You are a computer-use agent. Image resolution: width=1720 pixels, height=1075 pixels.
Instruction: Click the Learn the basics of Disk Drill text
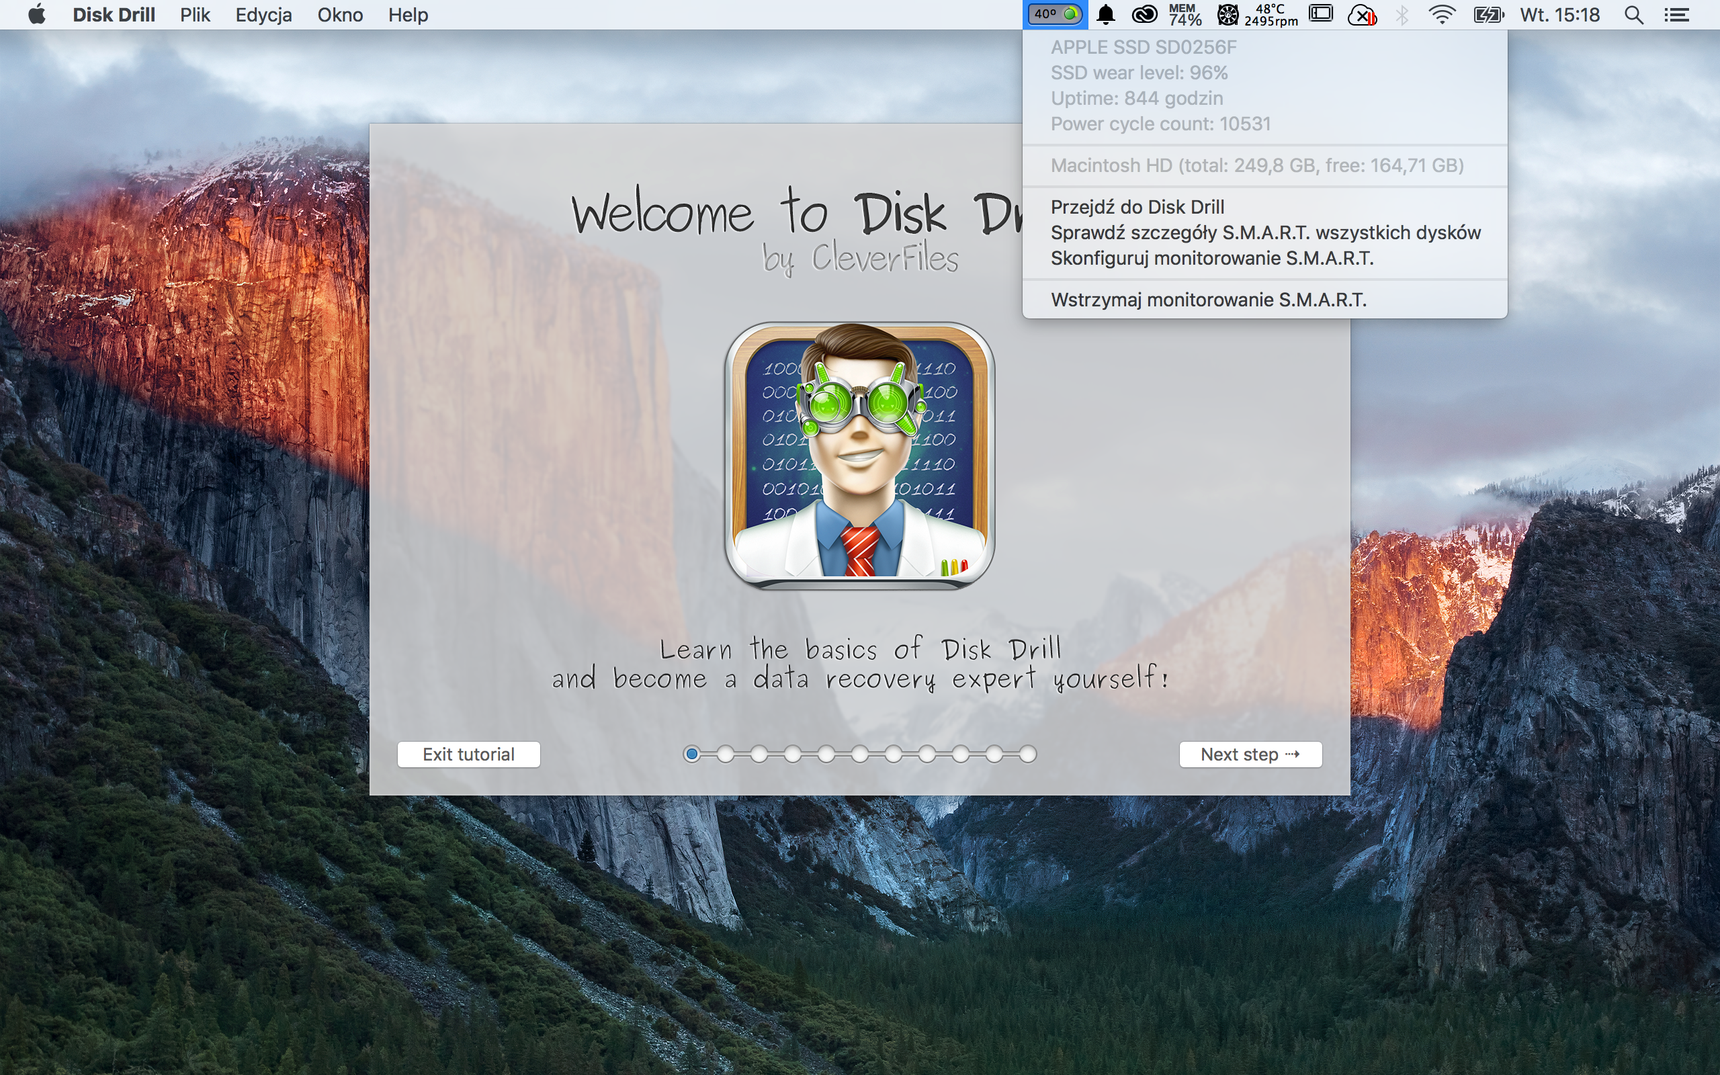coord(860,650)
